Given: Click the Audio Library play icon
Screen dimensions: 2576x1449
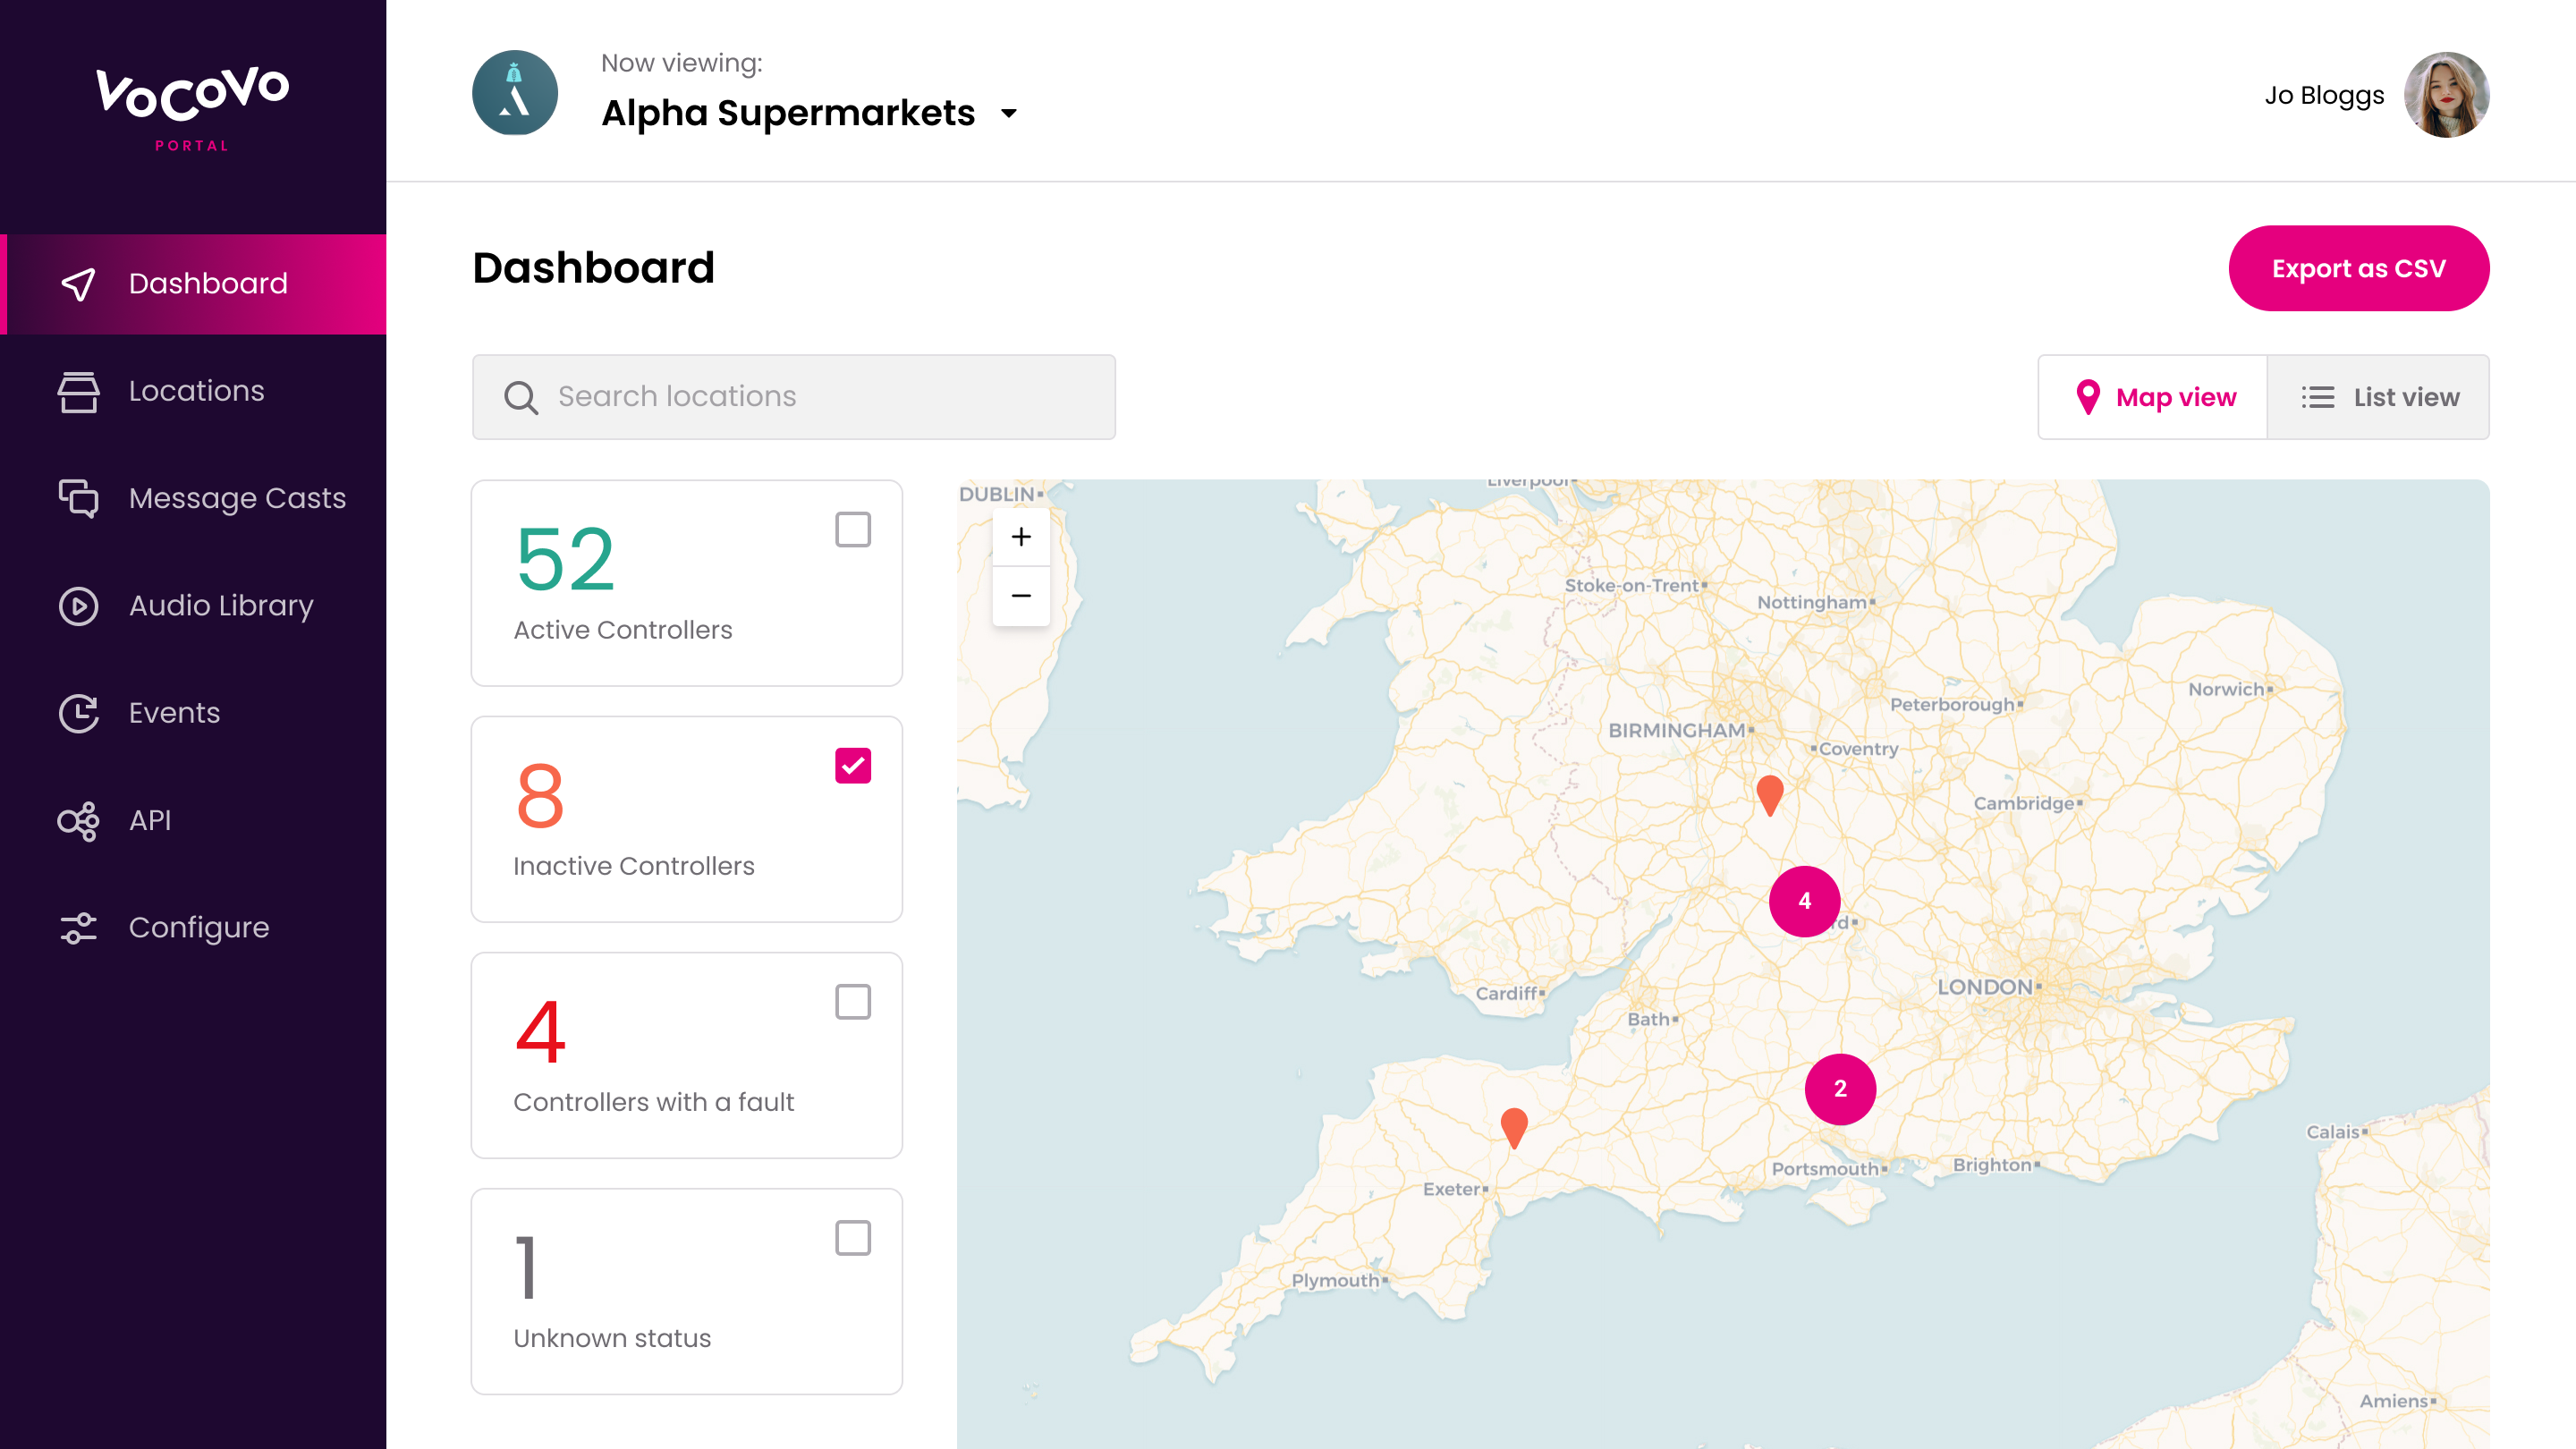Looking at the screenshot, I should [78, 606].
